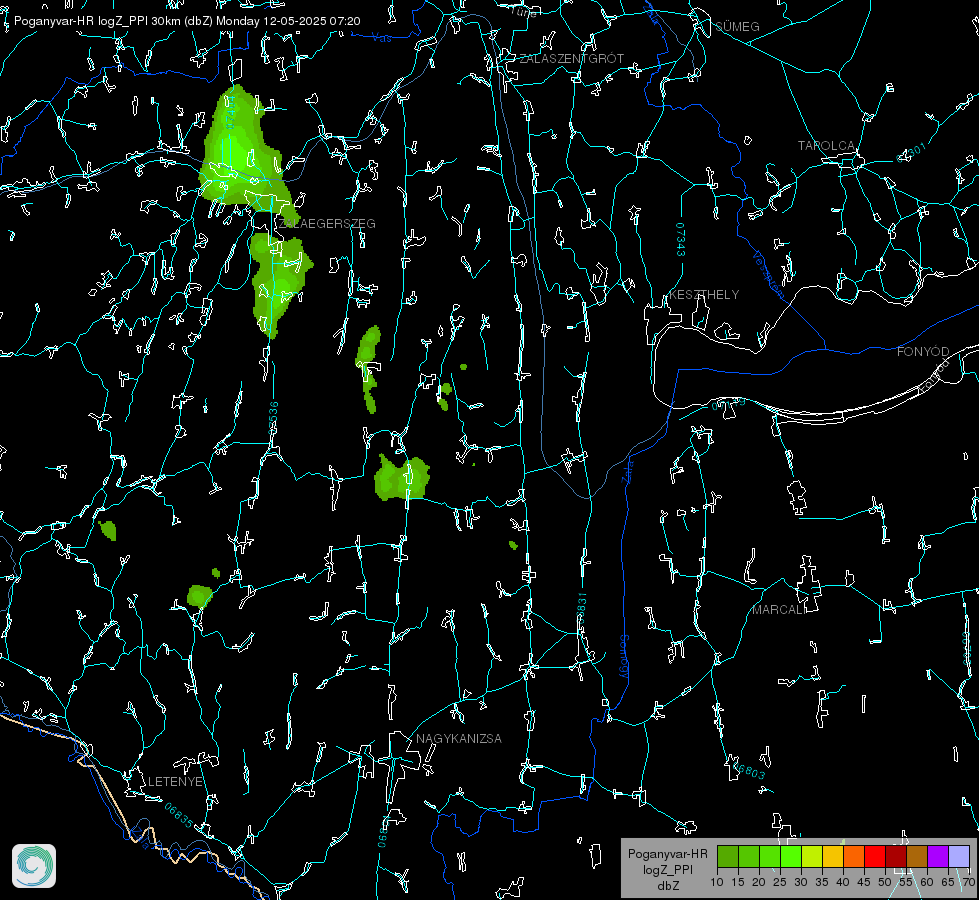Select the NAGYKANIZSA city label
The width and height of the screenshot is (979, 900).
(459, 739)
